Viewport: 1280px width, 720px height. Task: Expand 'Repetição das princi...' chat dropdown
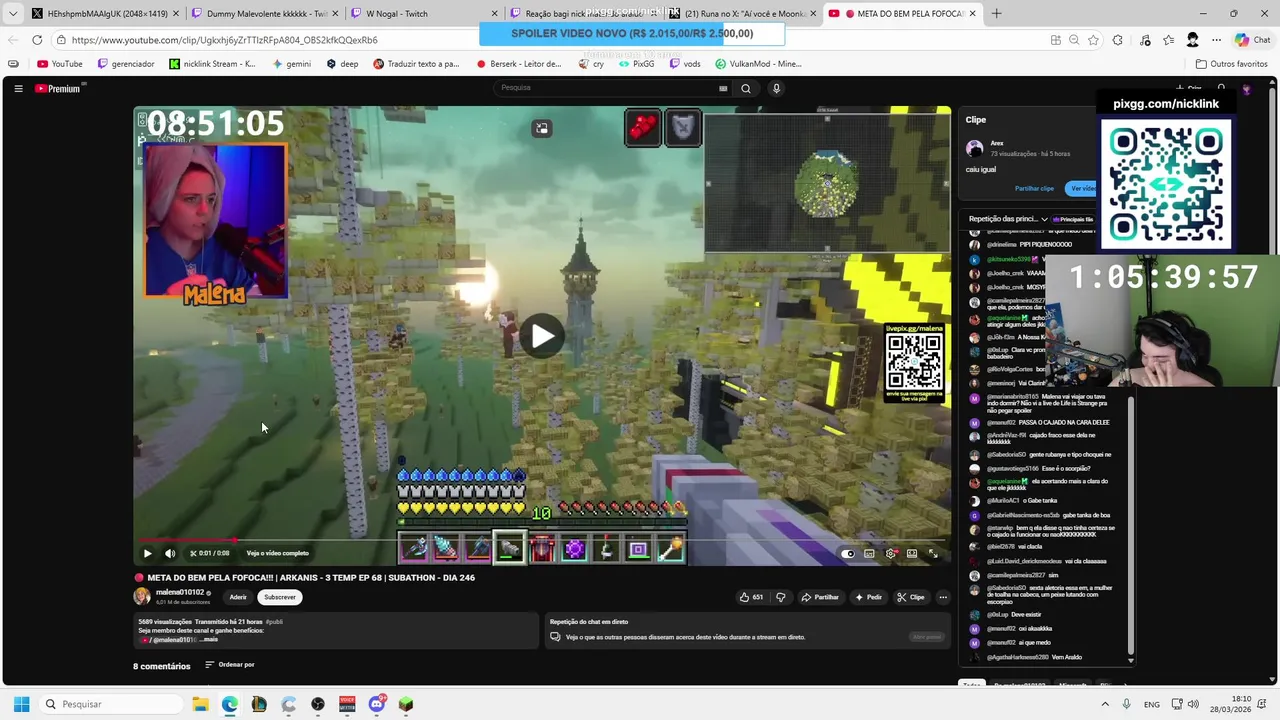[x=1008, y=219]
